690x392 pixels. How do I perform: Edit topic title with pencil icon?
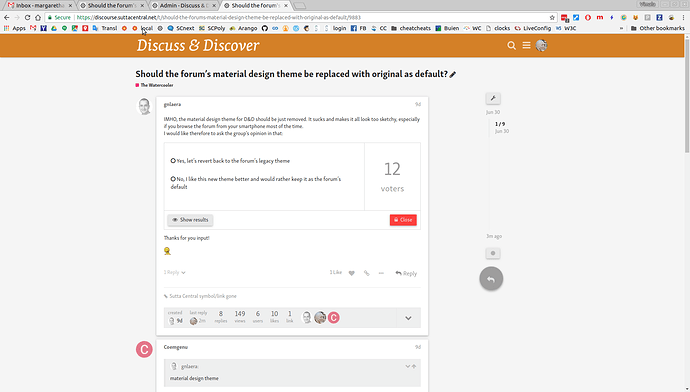pos(452,74)
